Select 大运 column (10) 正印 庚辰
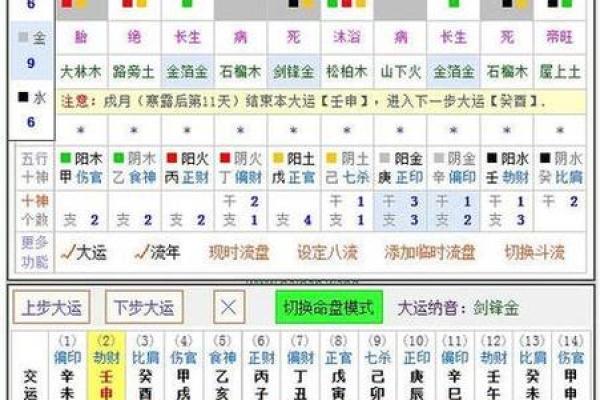The width and height of the screenshot is (600, 400). coord(416,367)
